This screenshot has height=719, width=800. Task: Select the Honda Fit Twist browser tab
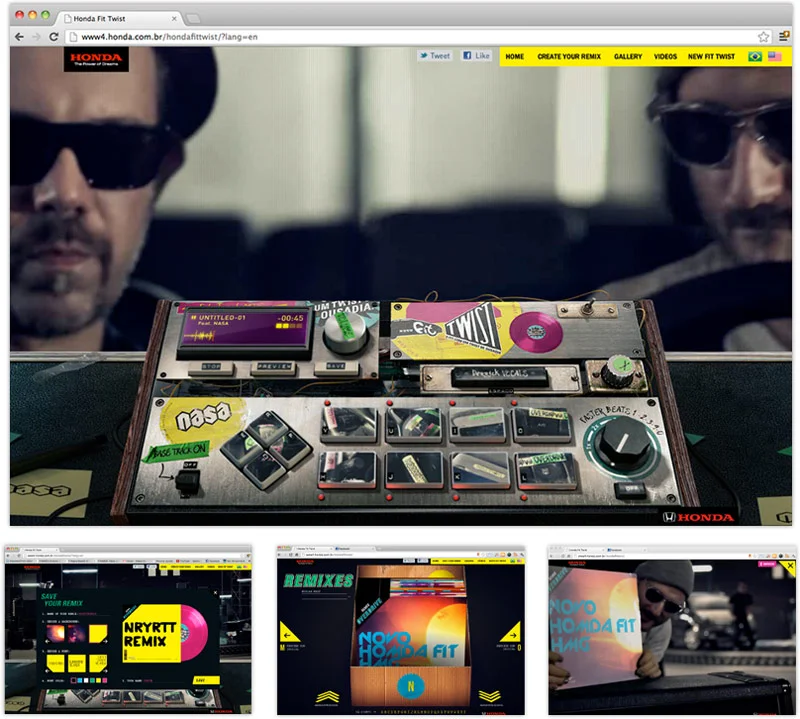[120, 18]
